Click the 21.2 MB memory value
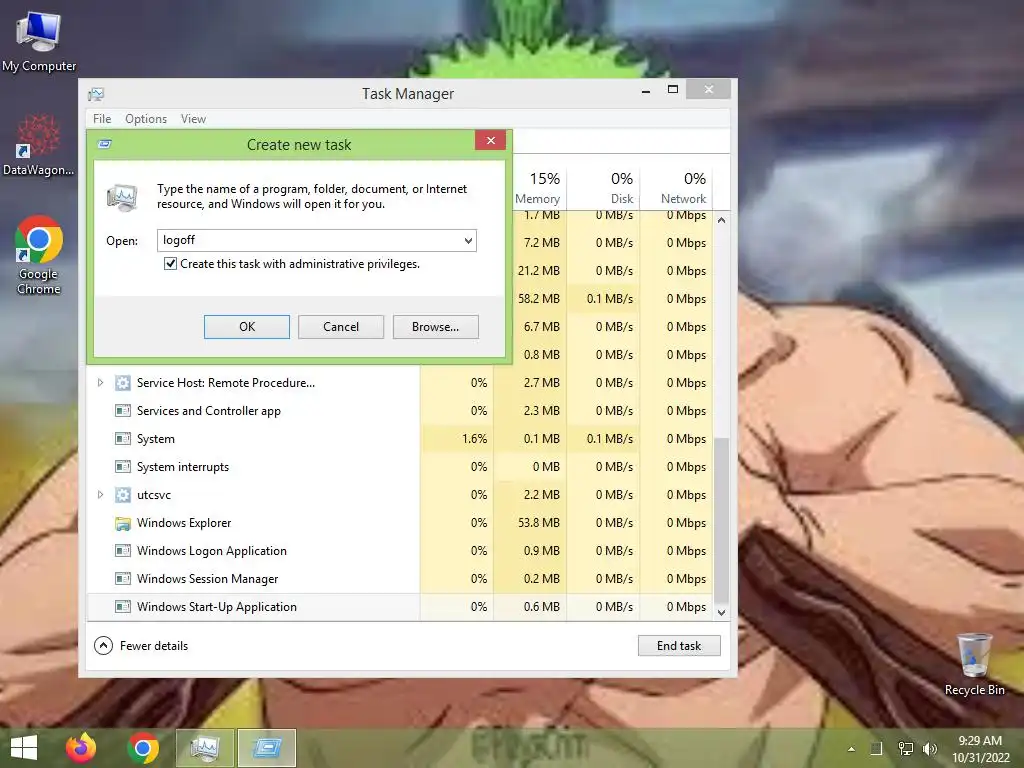1024x768 pixels. point(539,271)
